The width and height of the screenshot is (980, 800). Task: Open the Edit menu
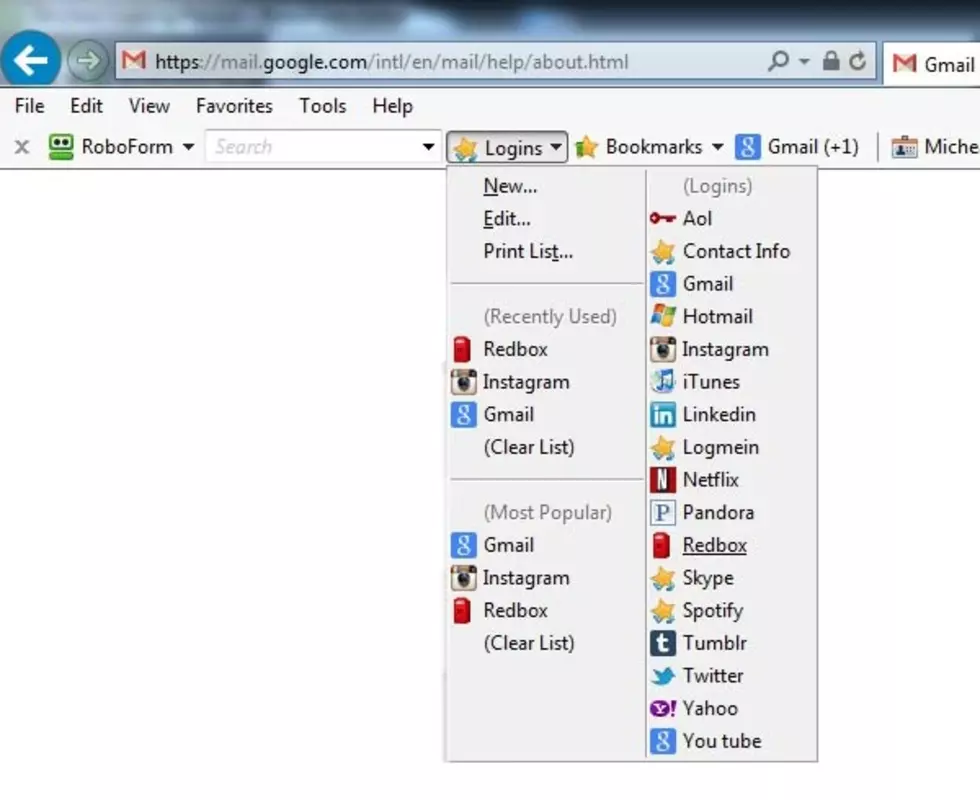(86, 106)
